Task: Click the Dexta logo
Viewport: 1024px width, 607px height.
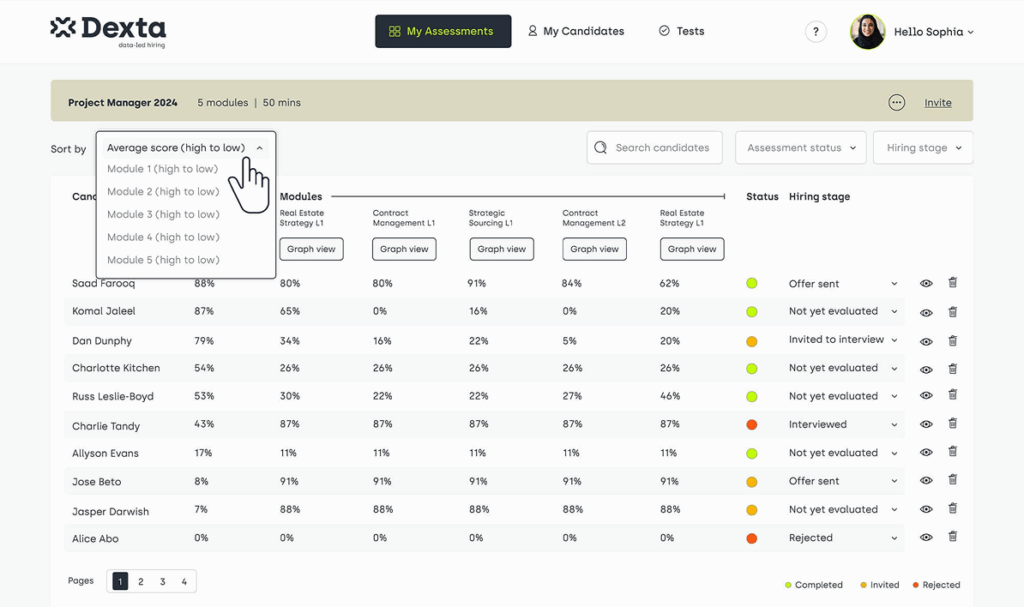Action: coord(108,31)
